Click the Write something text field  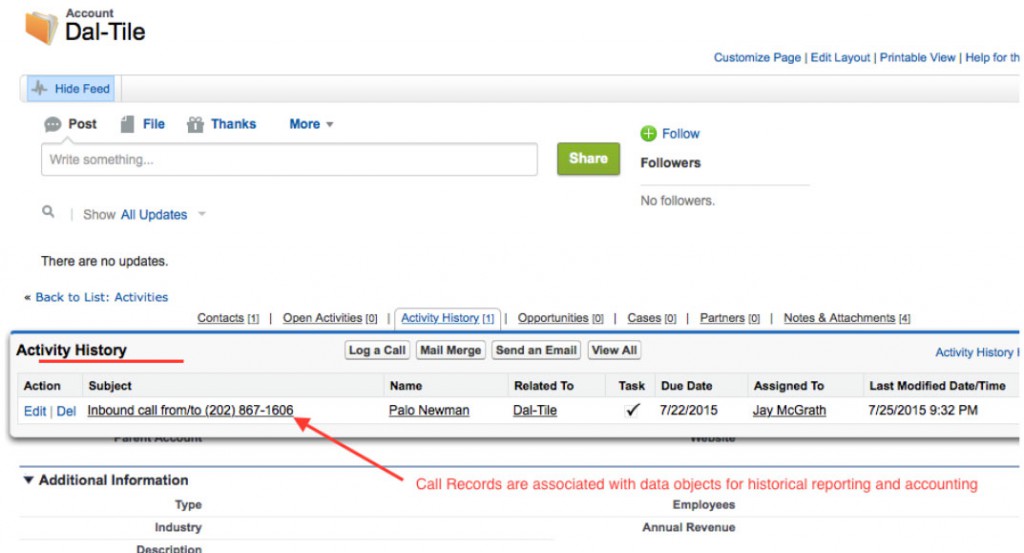[289, 160]
